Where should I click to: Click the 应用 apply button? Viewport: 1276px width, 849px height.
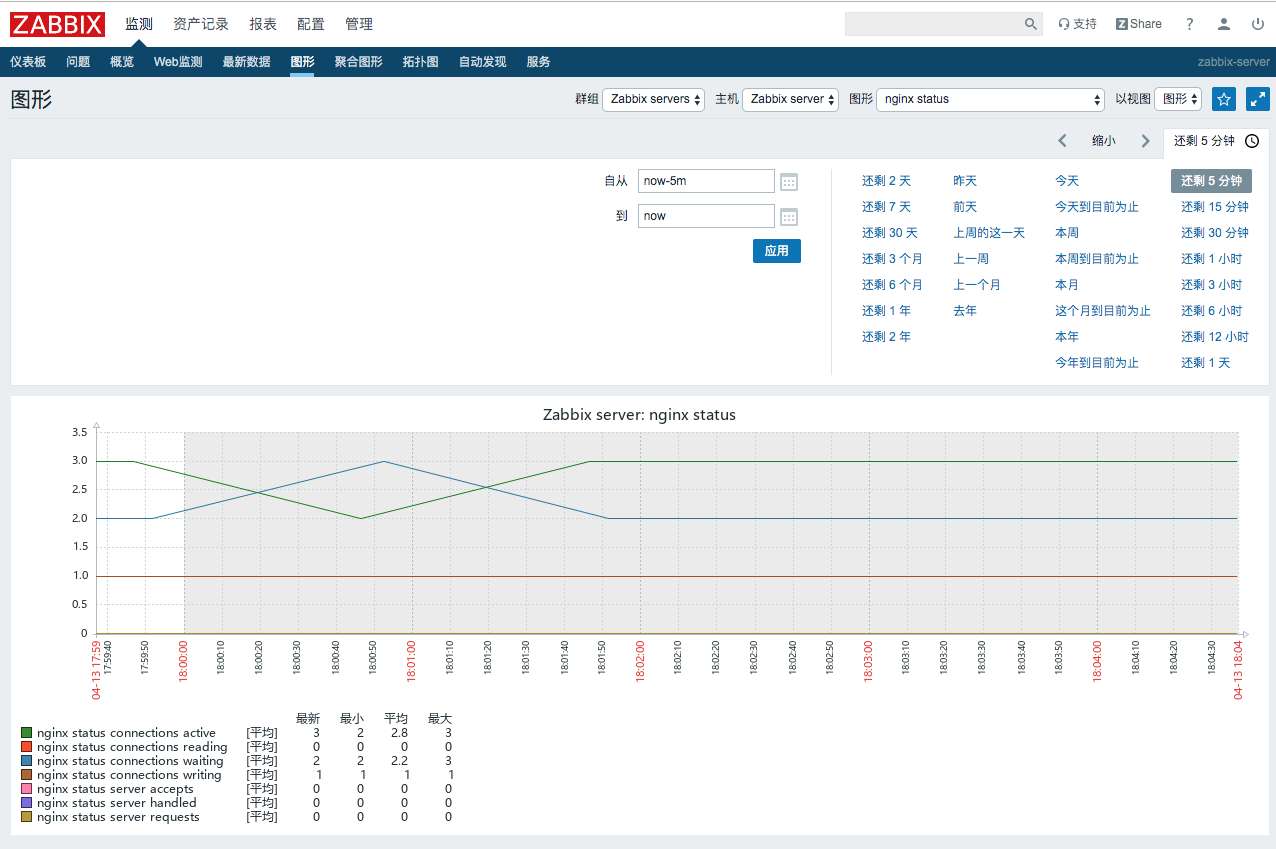pos(776,251)
